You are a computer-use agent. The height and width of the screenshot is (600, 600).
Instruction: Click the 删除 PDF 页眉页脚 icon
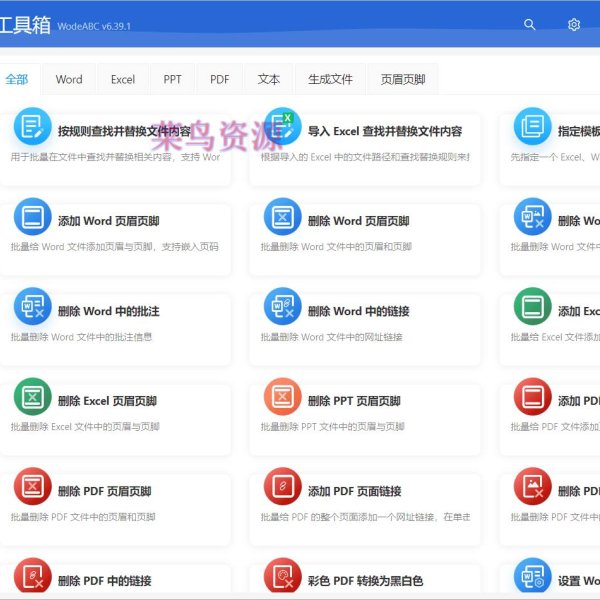[x=32, y=487]
